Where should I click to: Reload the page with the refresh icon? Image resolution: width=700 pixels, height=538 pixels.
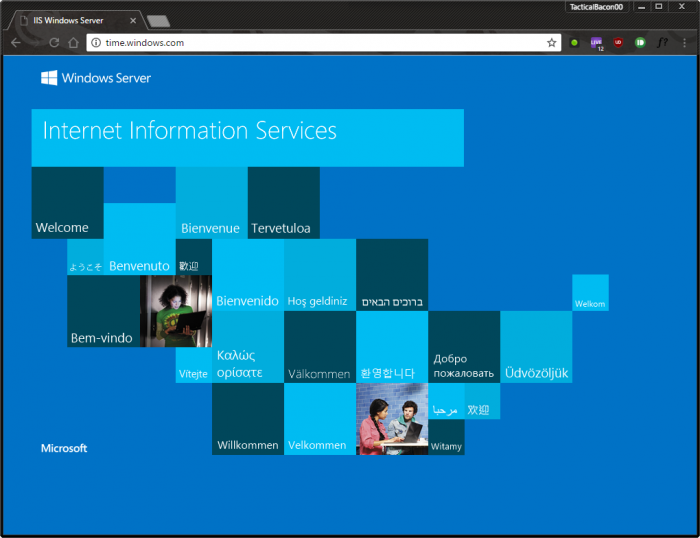coord(54,42)
